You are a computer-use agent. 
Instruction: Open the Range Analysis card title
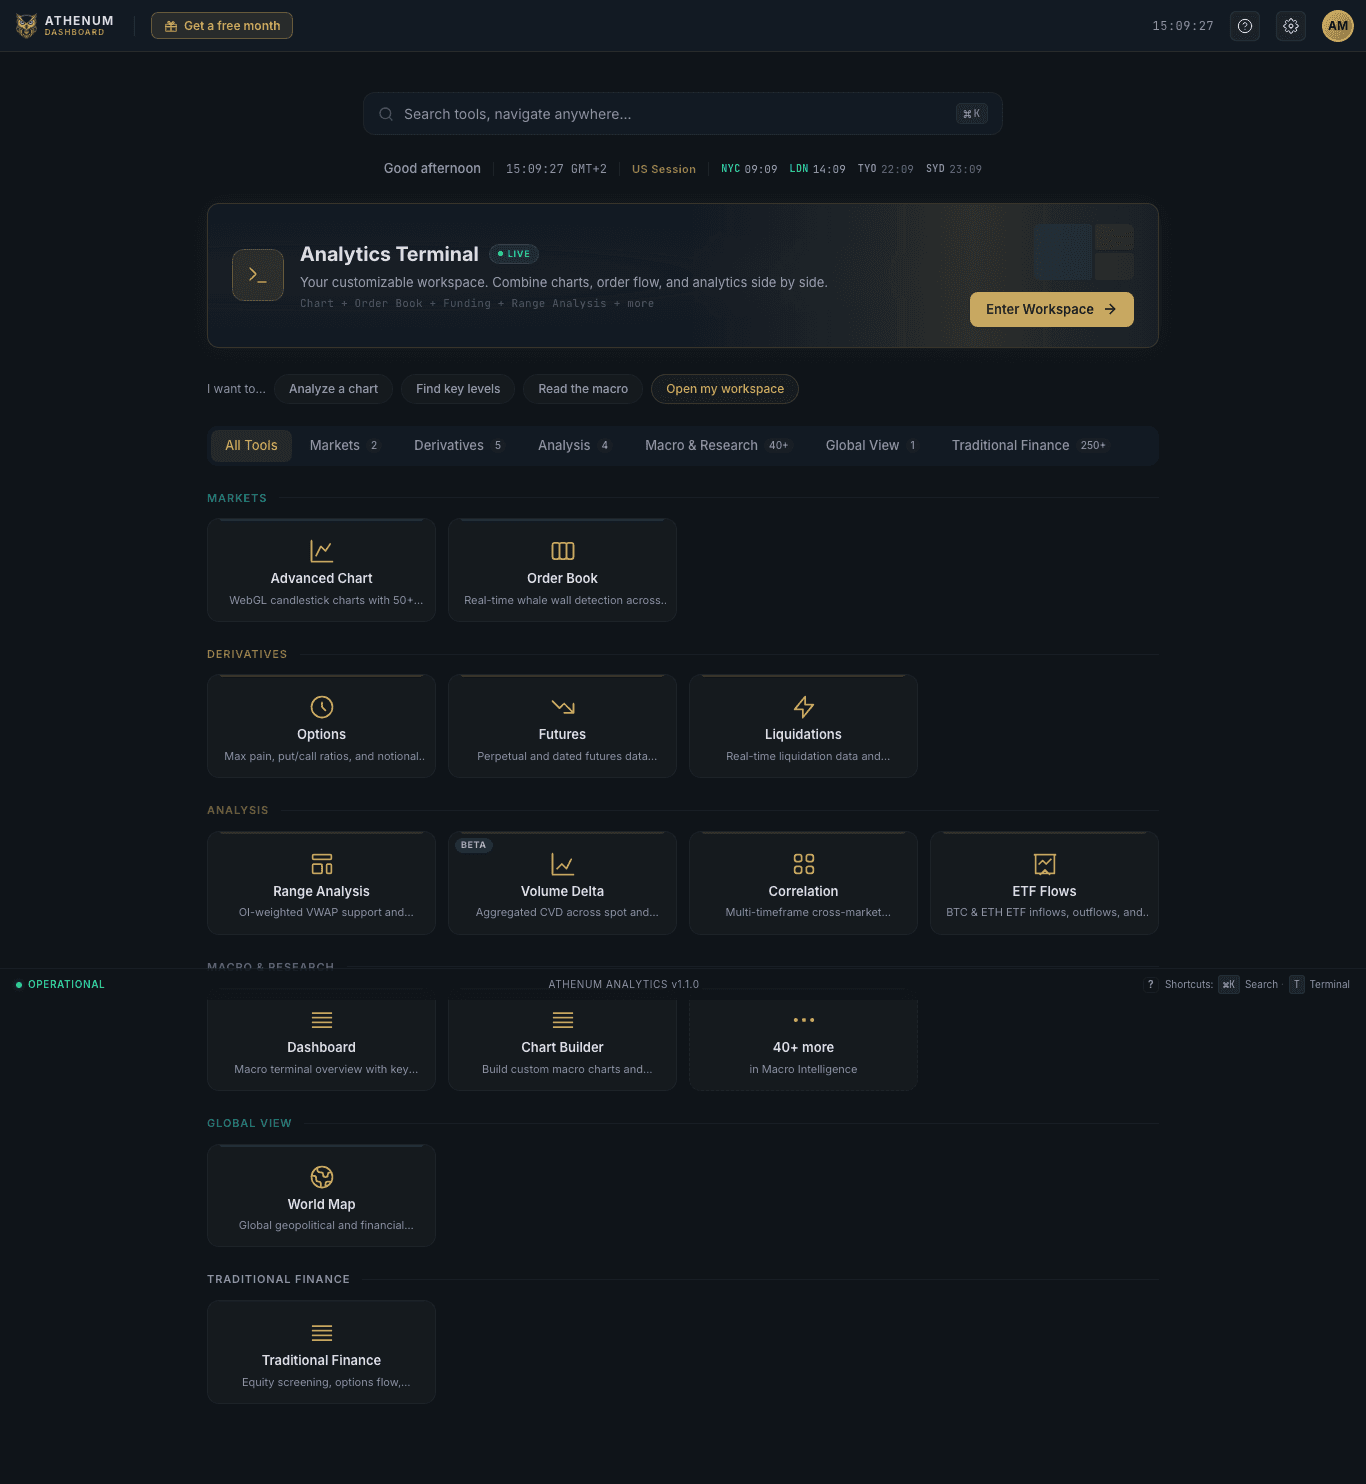pyautogui.click(x=322, y=891)
